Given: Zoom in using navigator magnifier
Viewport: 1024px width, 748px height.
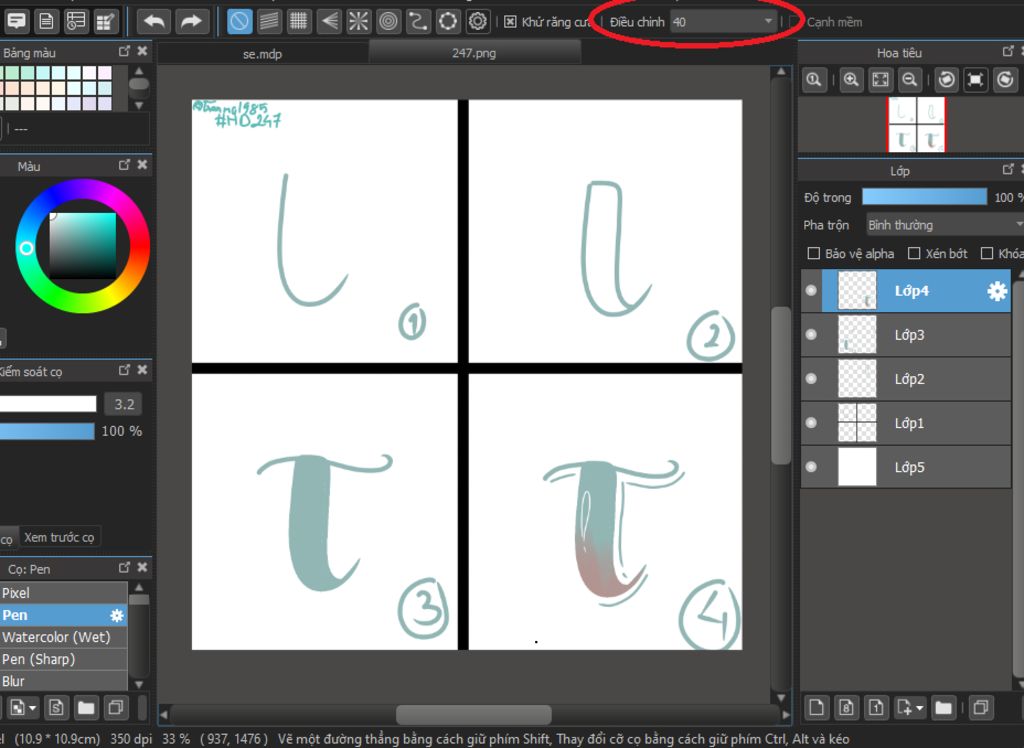Looking at the screenshot, I should pyautogui.click(x=851, y=80).
